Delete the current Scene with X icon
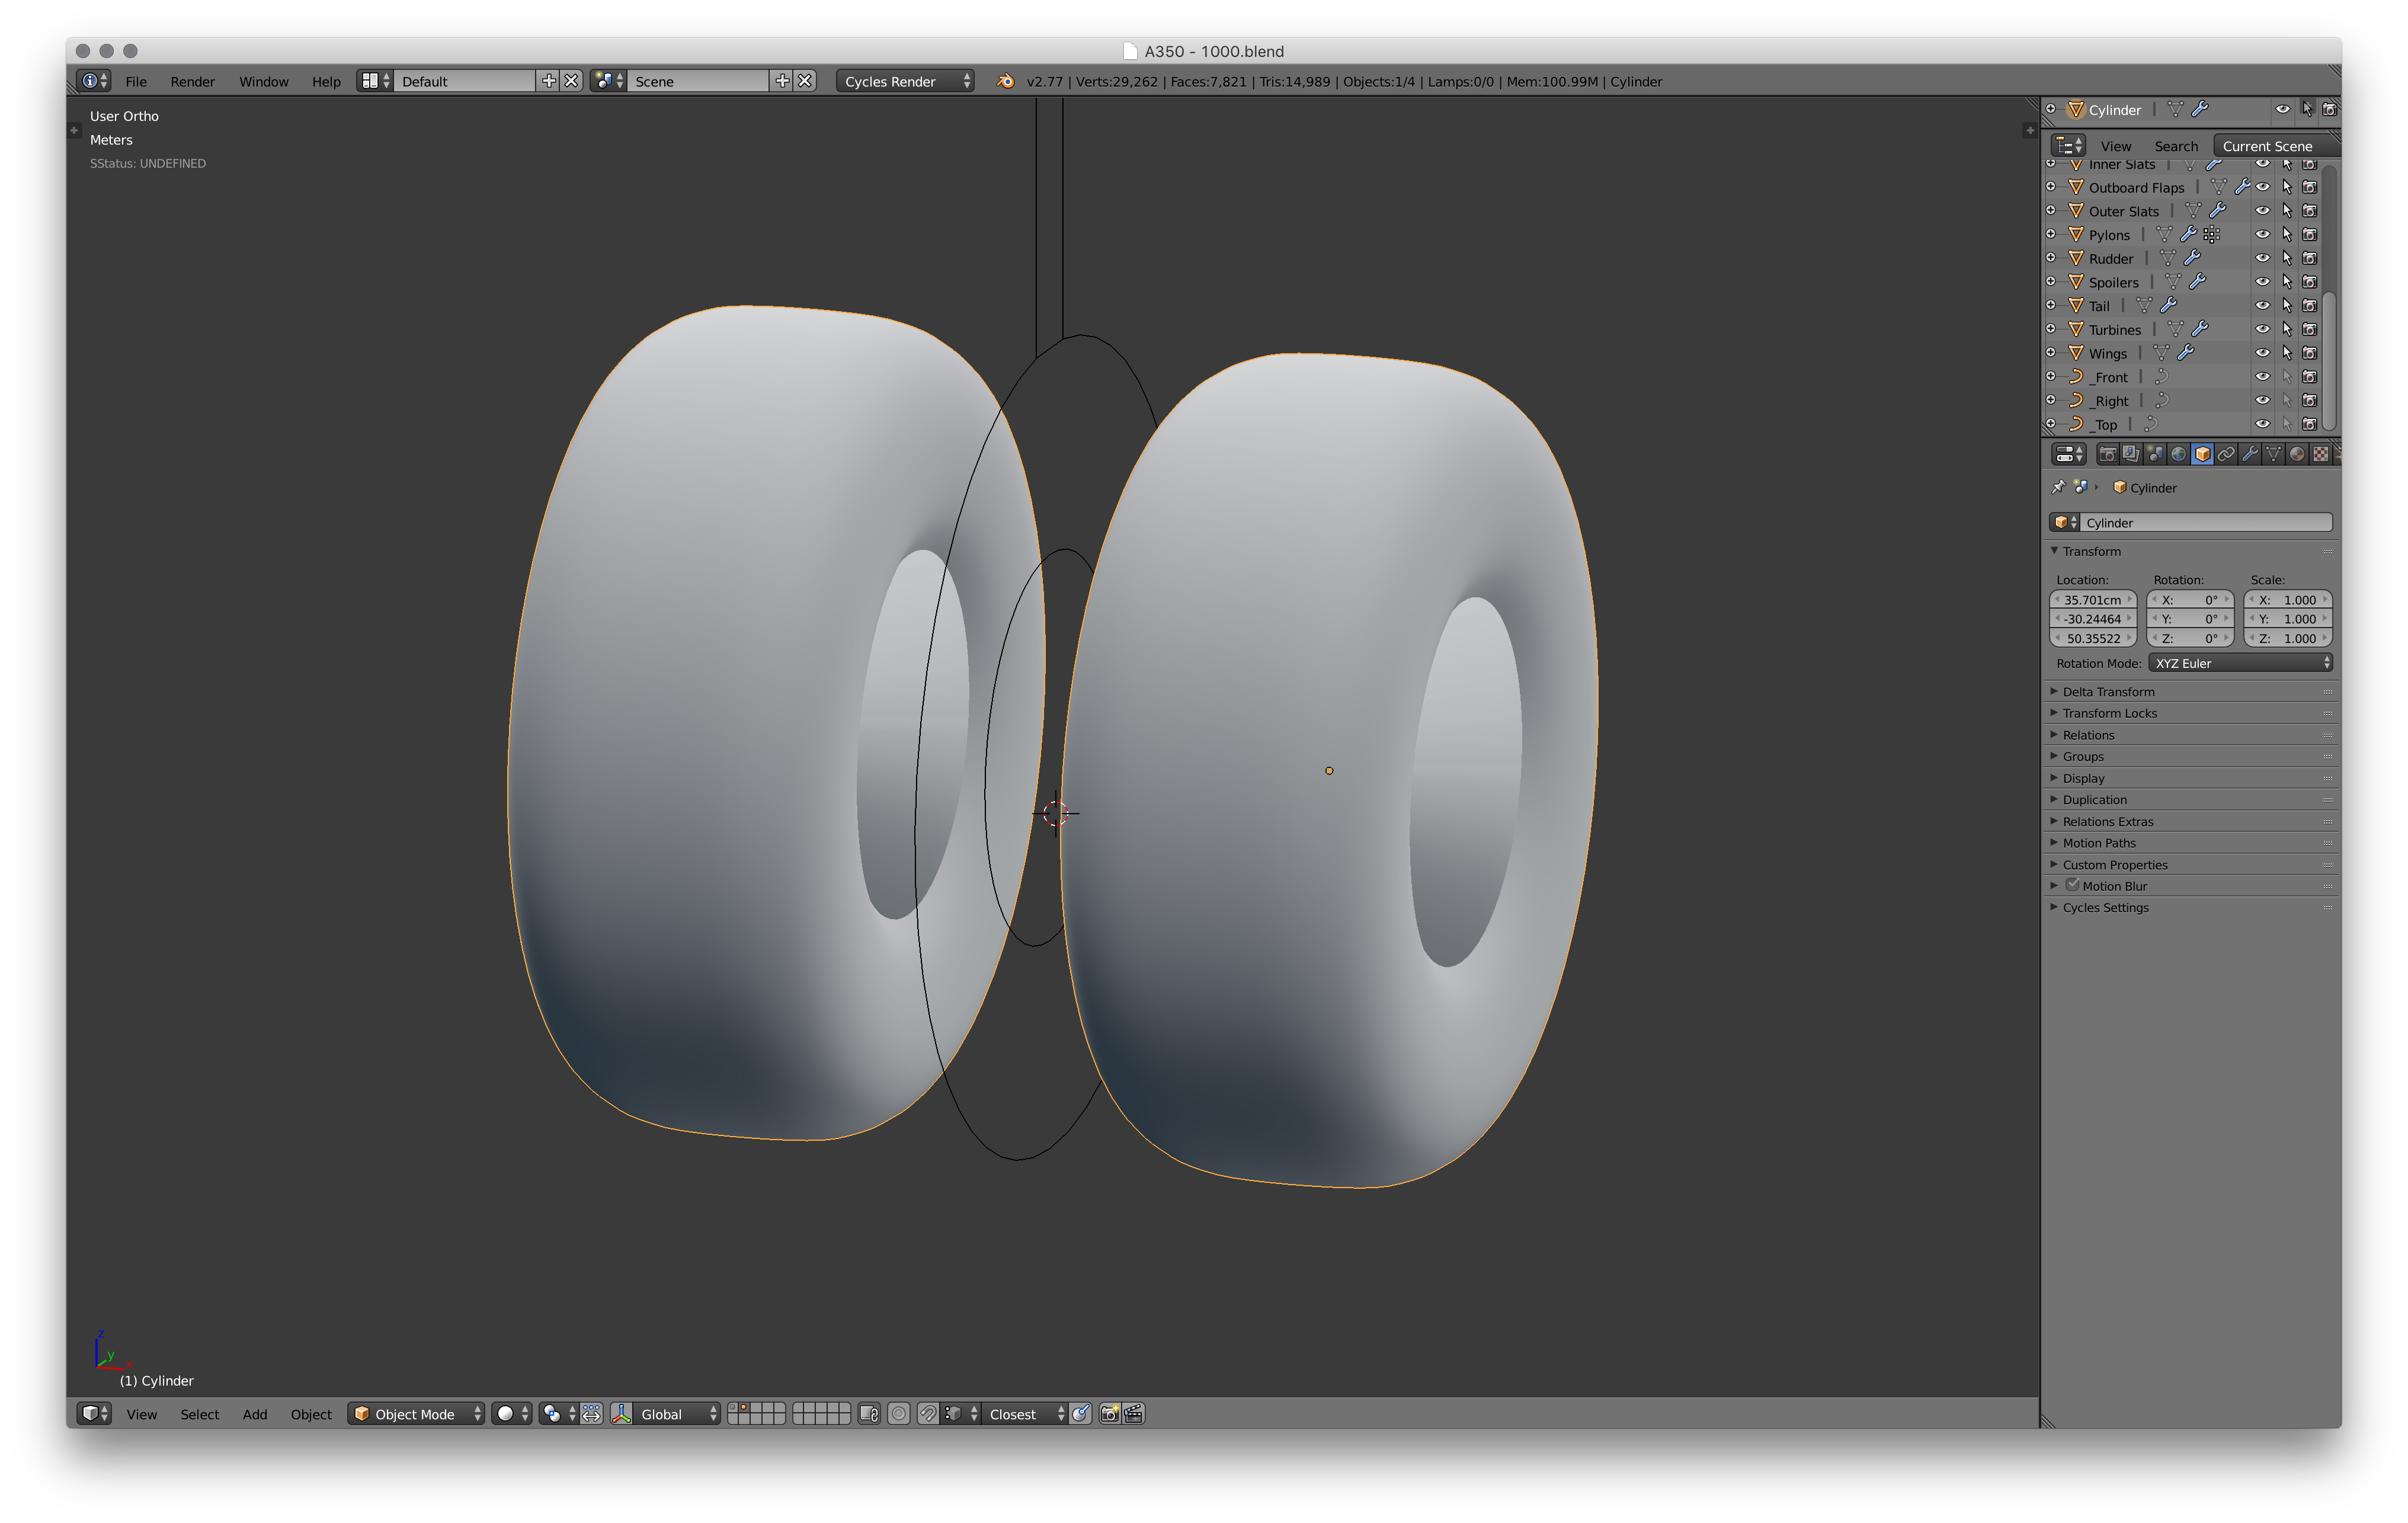The width and height of the screenshot is (2408, 1523). (x=805, y=81)
